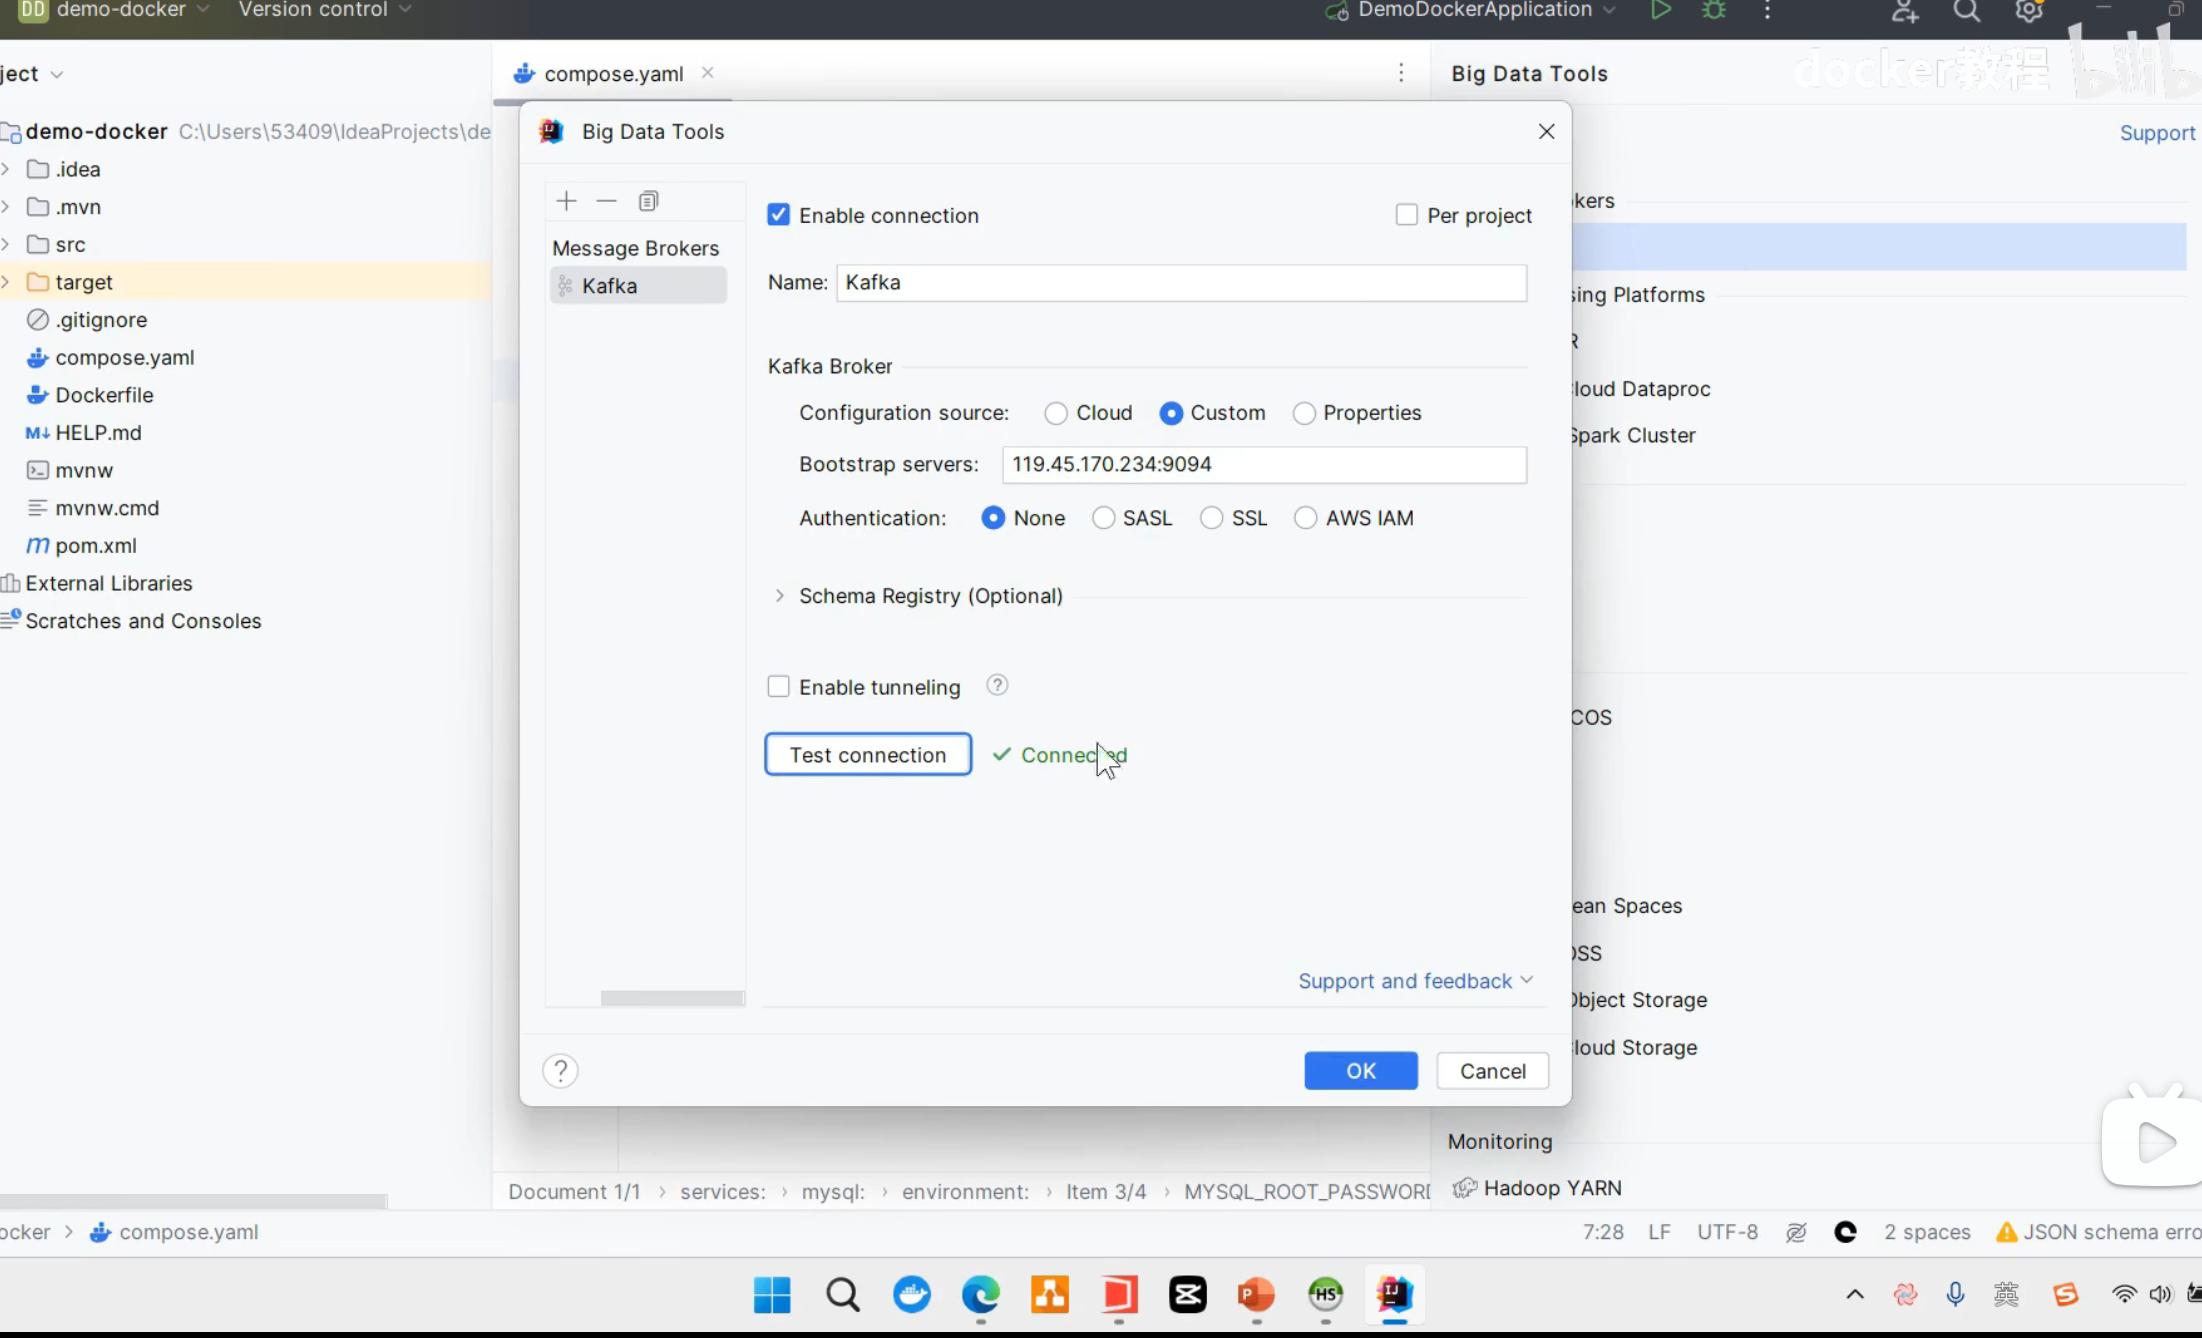Uncheck the Enable connection checkbox
Image resolution: width=2202 pixels, height=1338 pixels.
pos(778,215)
